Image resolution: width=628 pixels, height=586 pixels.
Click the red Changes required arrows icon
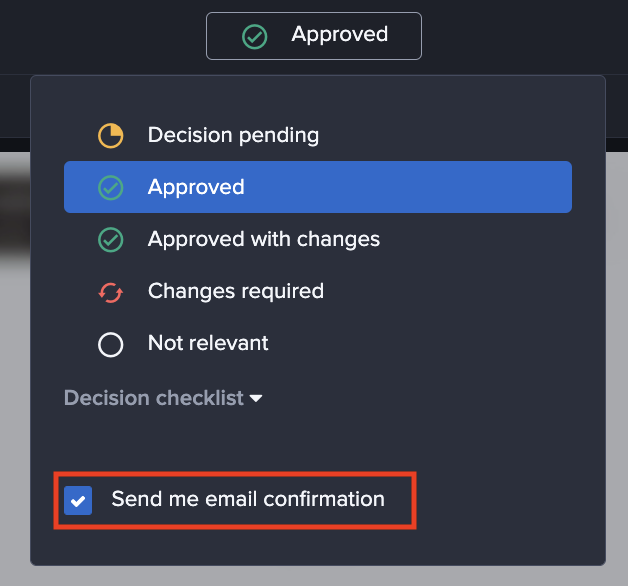[x=110, y=292]
